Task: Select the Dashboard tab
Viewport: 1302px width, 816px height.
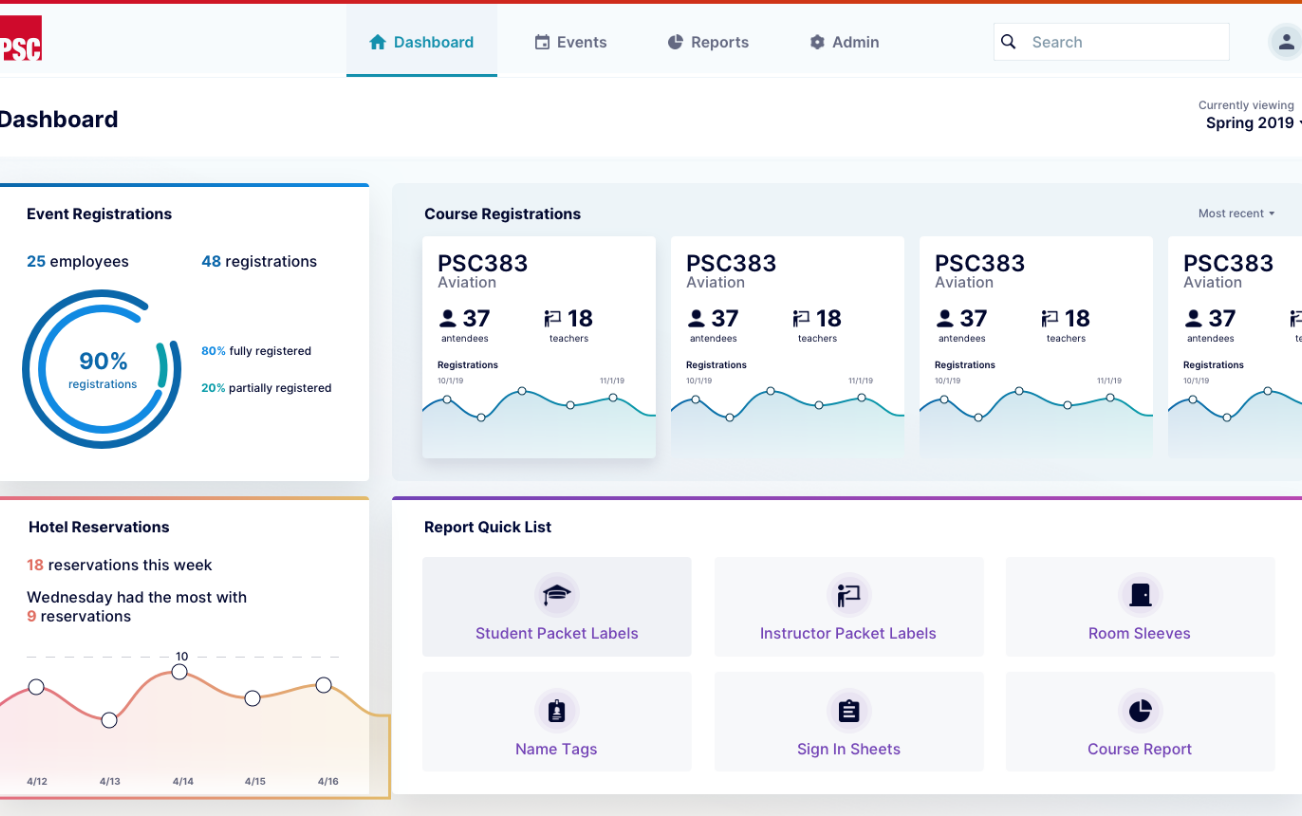Action: (421, 42)
